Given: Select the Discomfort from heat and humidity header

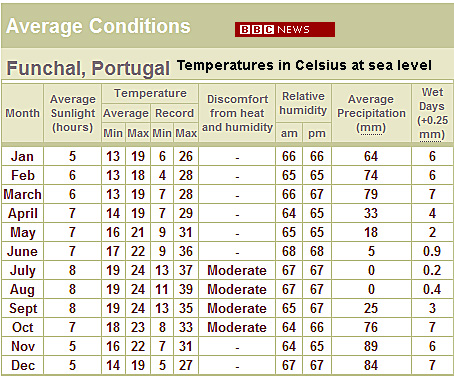Looking at the screenshot, I should (237, 113).
